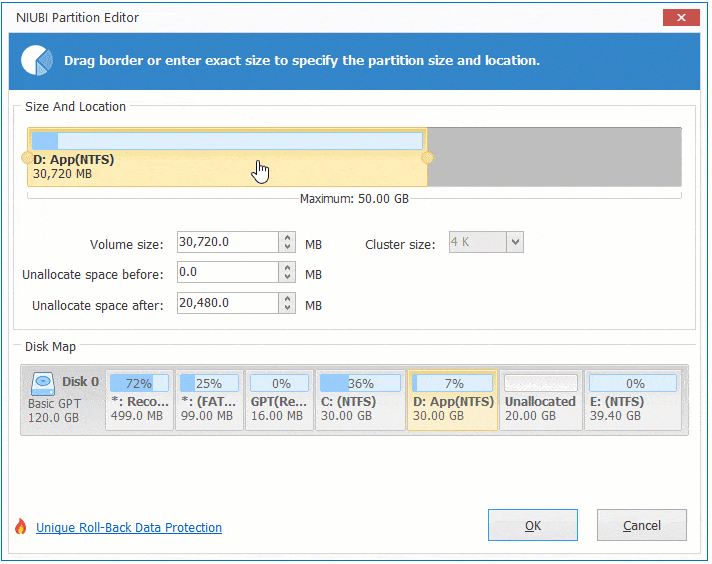Open Unique Roll-Back Data Protection link
This screenshot has height=564, width=712.
pyautogui.click(x=129, y=528)
